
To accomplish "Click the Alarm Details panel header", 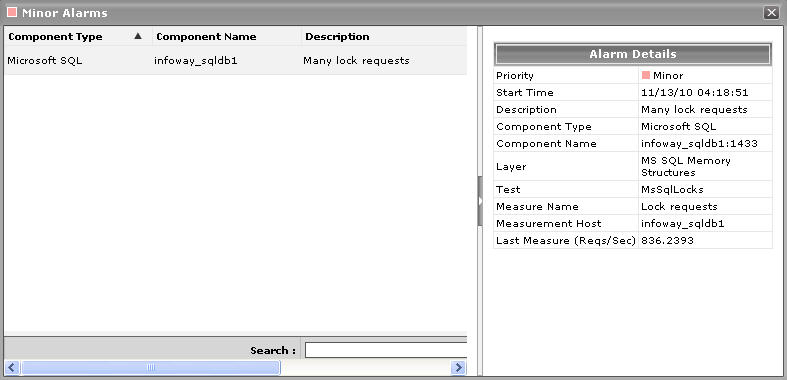I will pyautogui.click(x=632, y=54).
